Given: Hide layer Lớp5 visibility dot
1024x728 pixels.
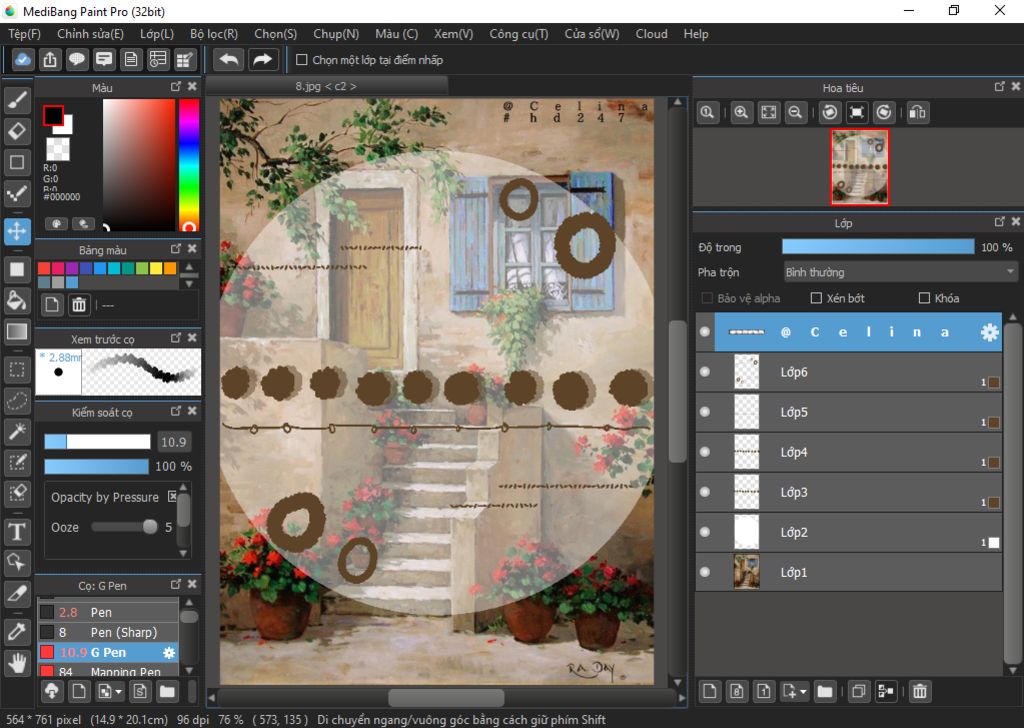Looking at the screenshot, I should pos(705,412).
